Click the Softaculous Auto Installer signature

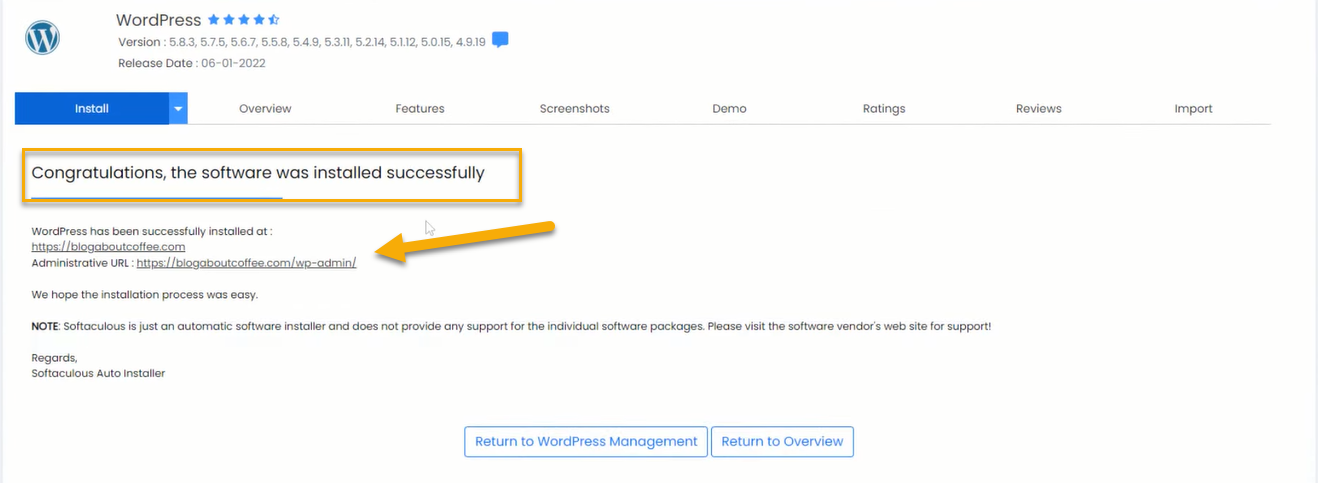click(x=98, y=373)
